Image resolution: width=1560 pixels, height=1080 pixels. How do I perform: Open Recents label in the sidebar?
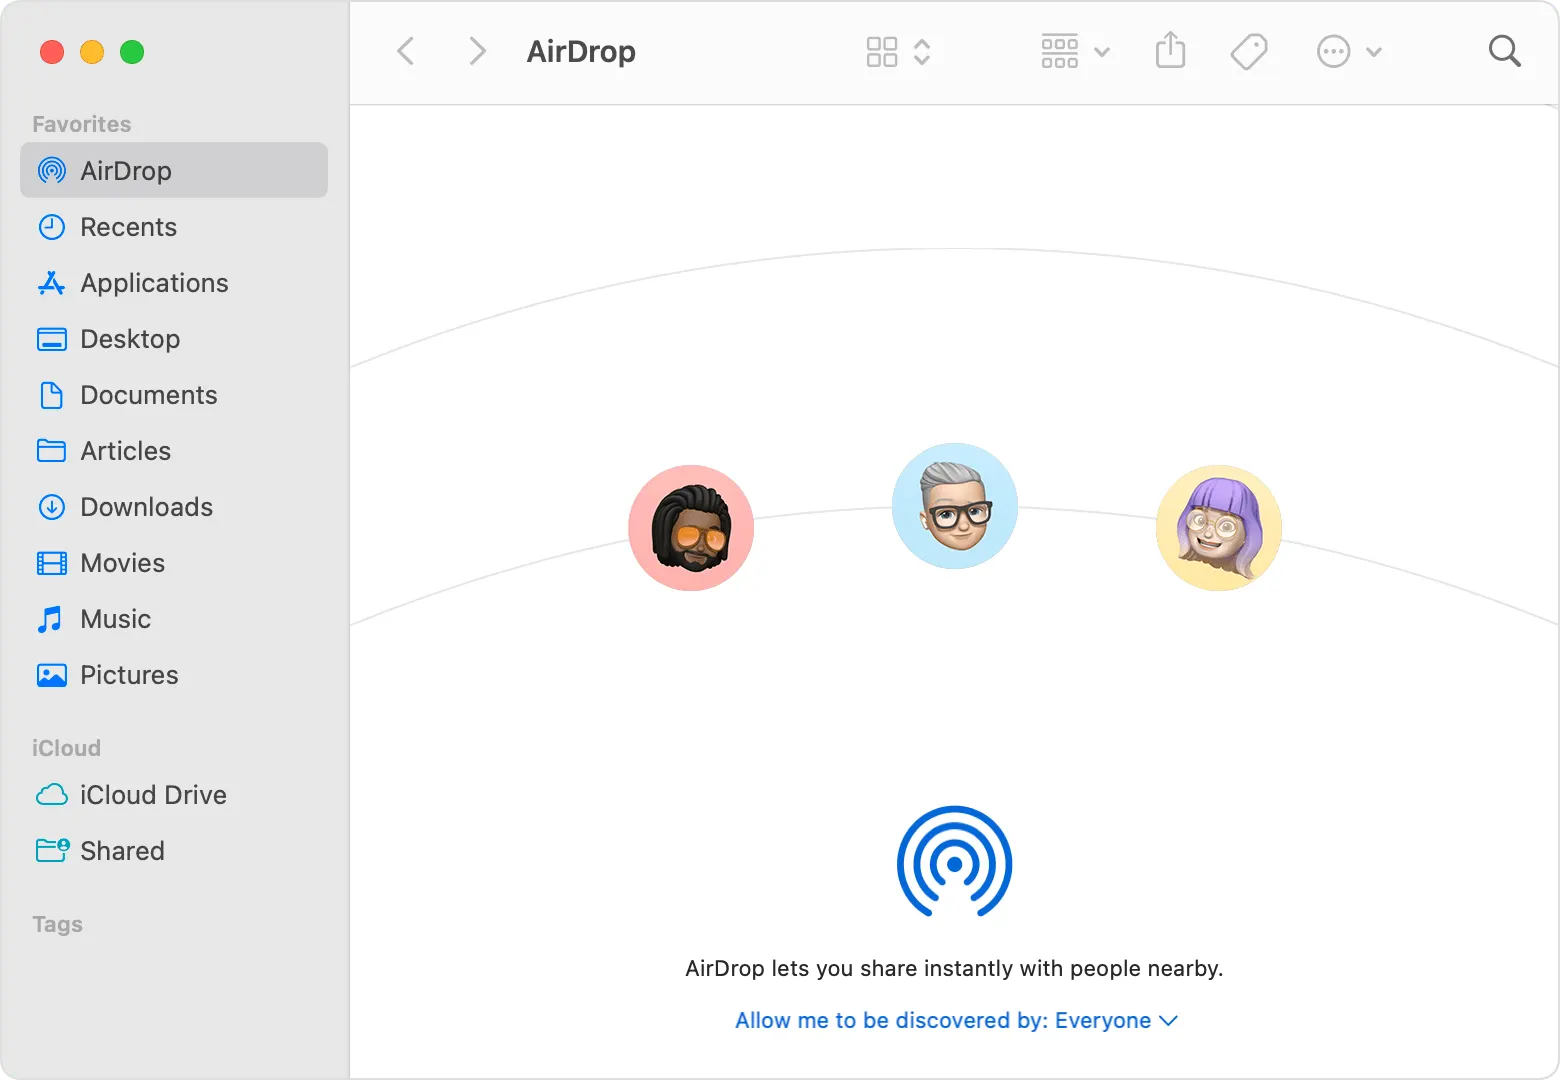(128, 227)
